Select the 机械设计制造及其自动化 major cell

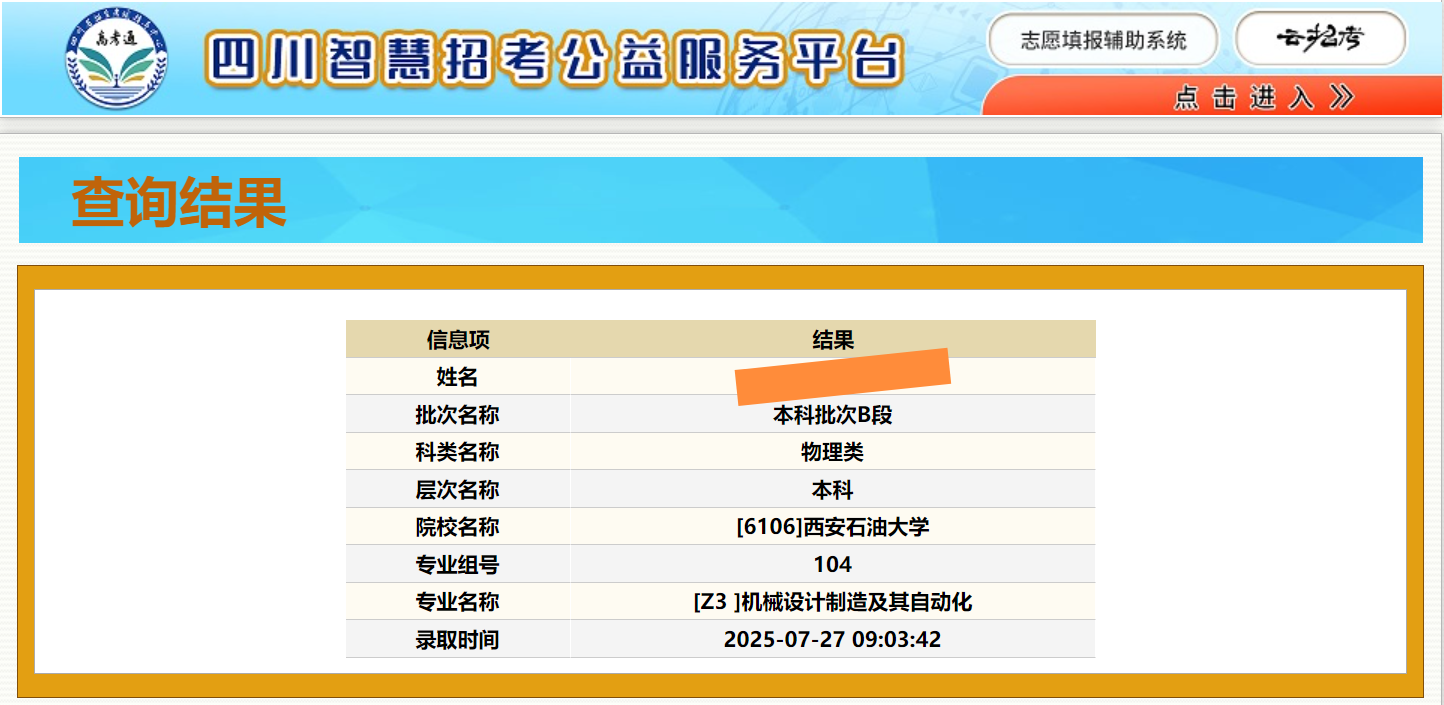pos(833,602)
